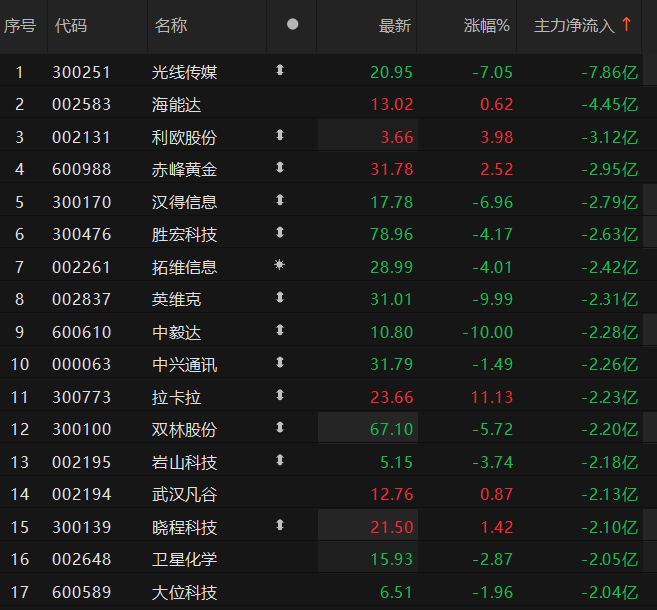This screenshot has height=610, width=657.
Task: Sort by 涨幅% column header
Action: coord(486,26)
